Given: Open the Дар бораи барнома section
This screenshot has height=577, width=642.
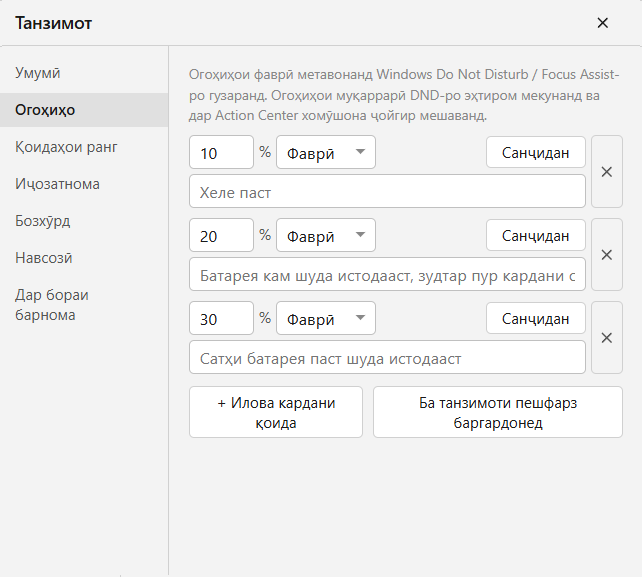Looking at the screenshot, I should [84, 305].
